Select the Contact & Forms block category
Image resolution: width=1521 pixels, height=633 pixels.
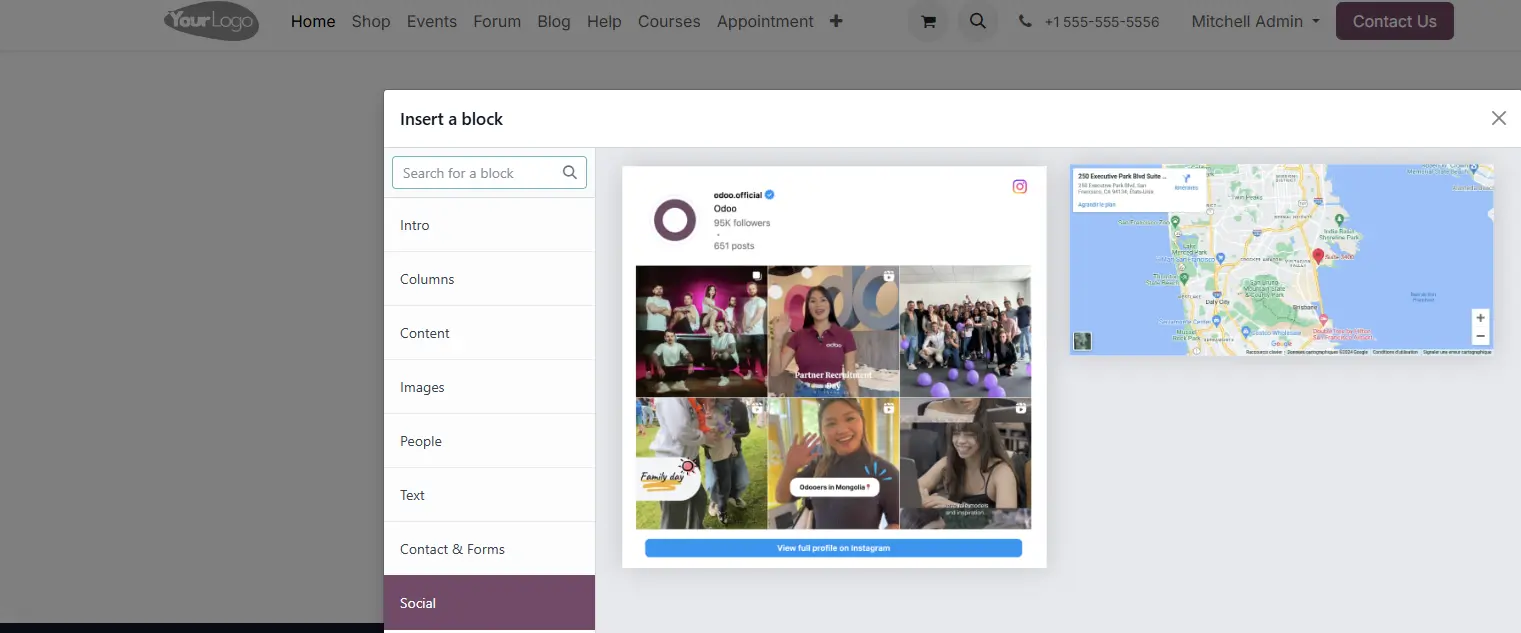[490, 549]
